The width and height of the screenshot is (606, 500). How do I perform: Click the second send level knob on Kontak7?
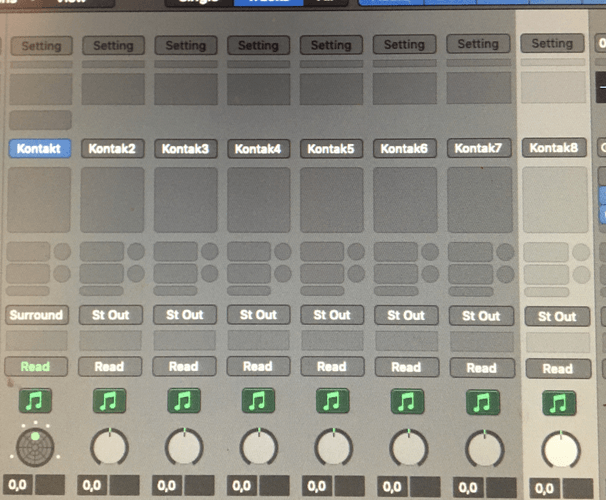tap(506, 274)
